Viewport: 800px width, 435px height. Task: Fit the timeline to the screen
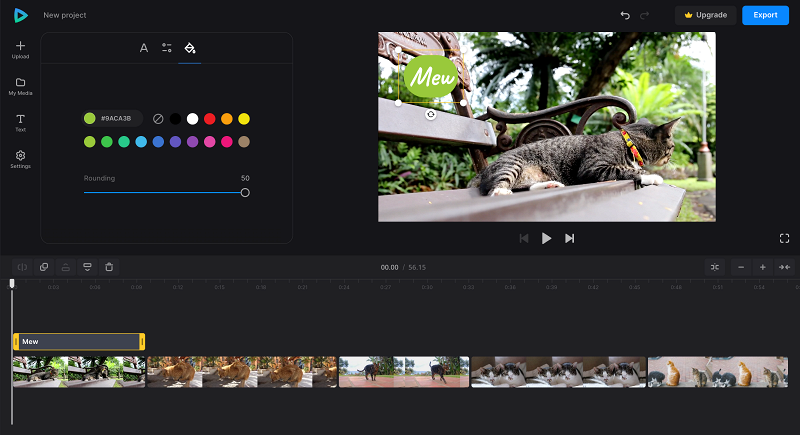[784, 267]
